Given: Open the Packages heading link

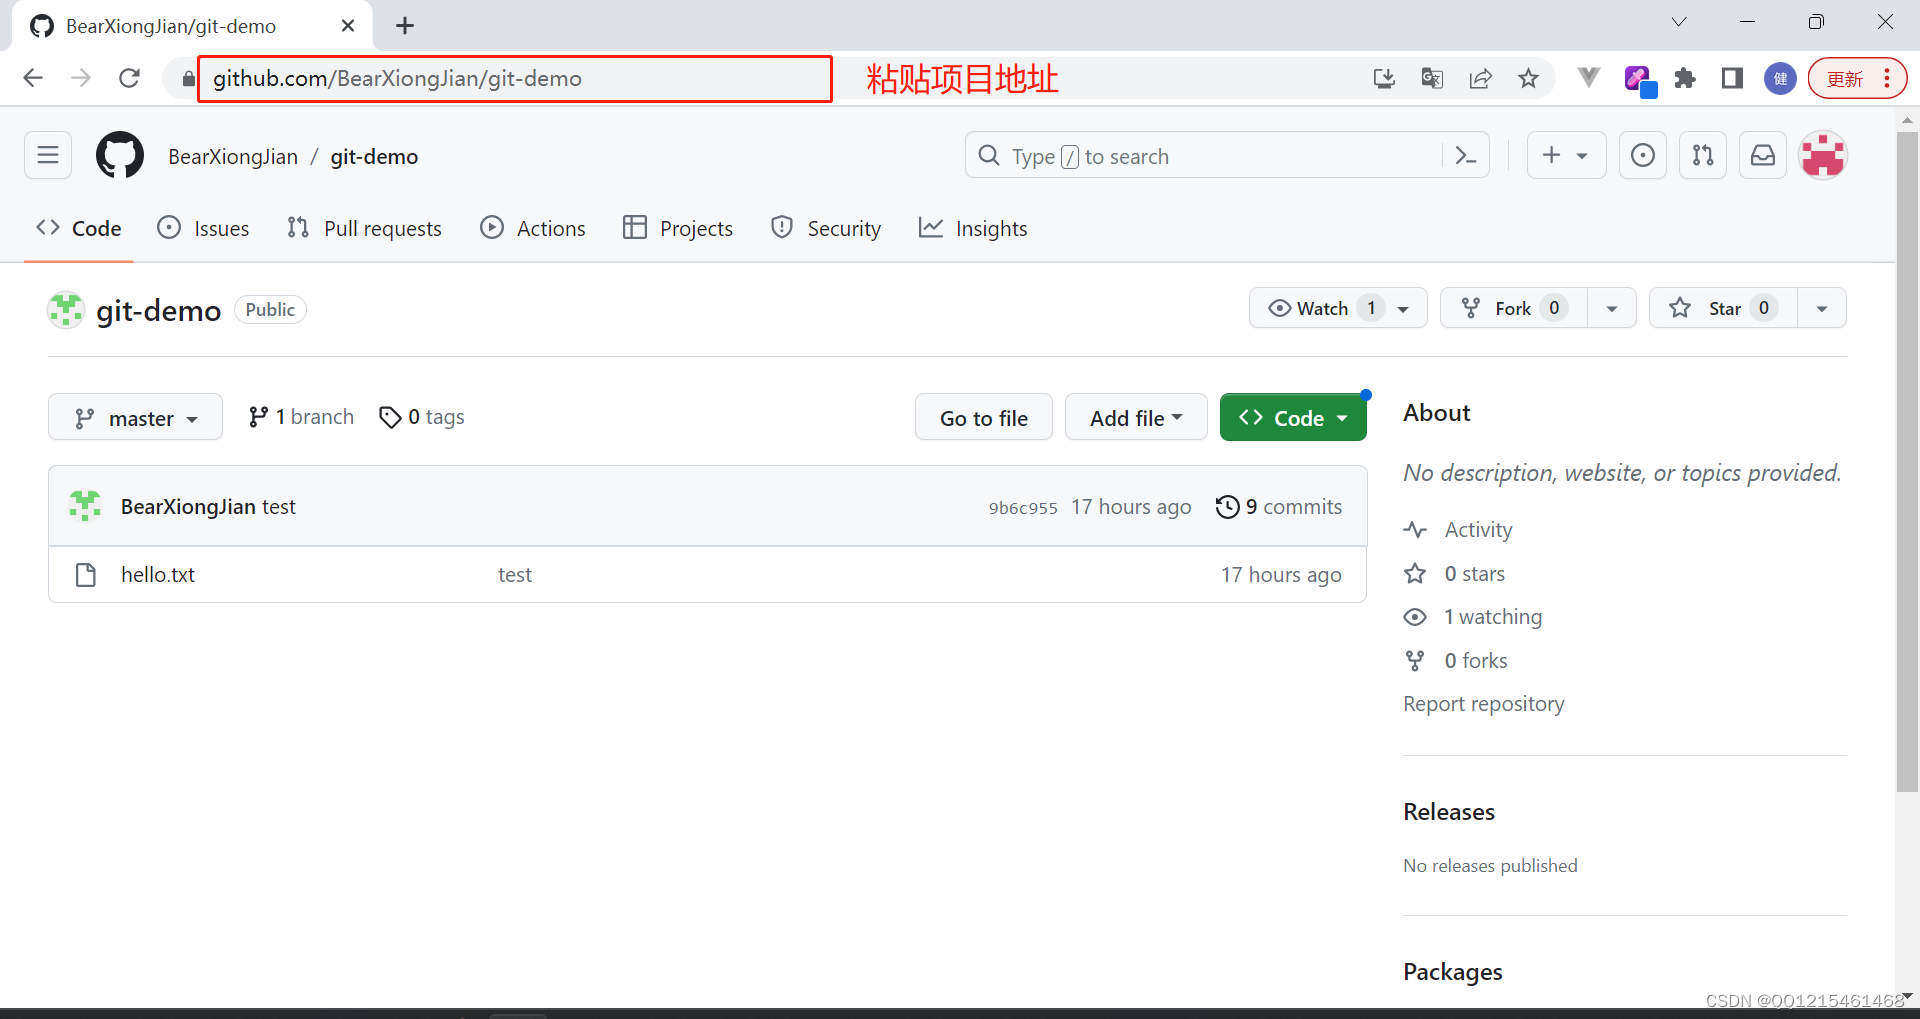Looking at the screenshot, I should tap(1453, 972).
